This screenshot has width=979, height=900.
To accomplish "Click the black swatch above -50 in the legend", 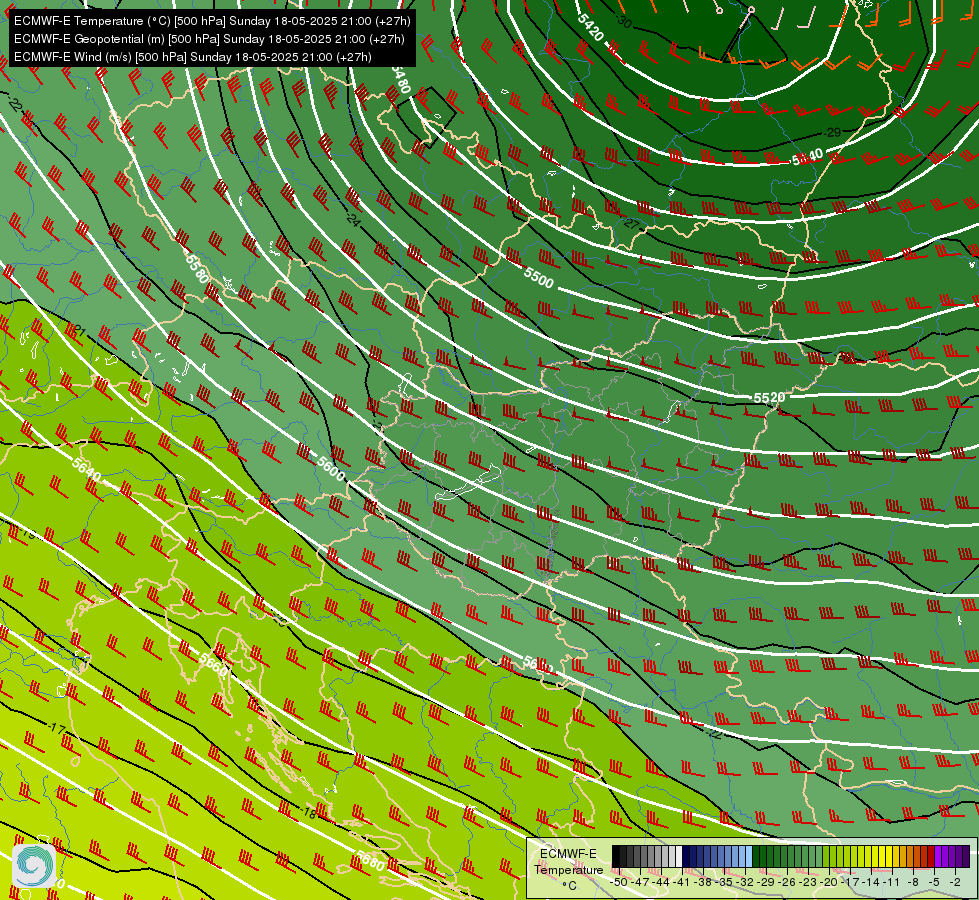I will [616, 857].
